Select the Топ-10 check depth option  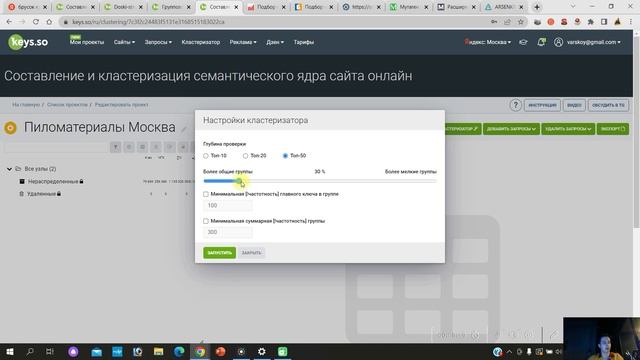point(206,156)
